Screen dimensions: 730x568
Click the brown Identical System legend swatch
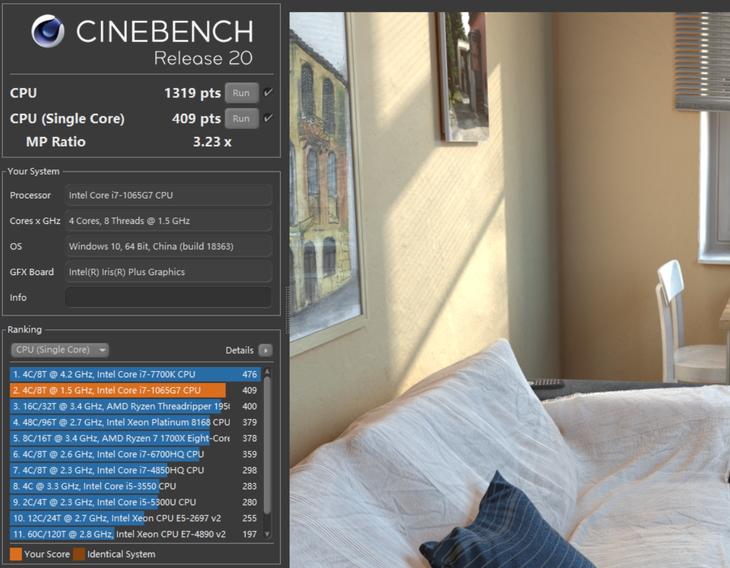(79, 554)
